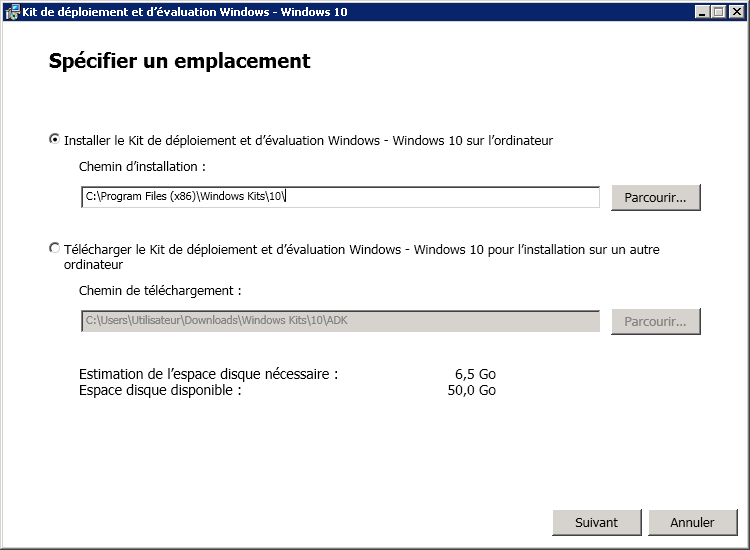Proceed with the Suivant button
Screen dimensions: 750x550
[x=596, y=522]
